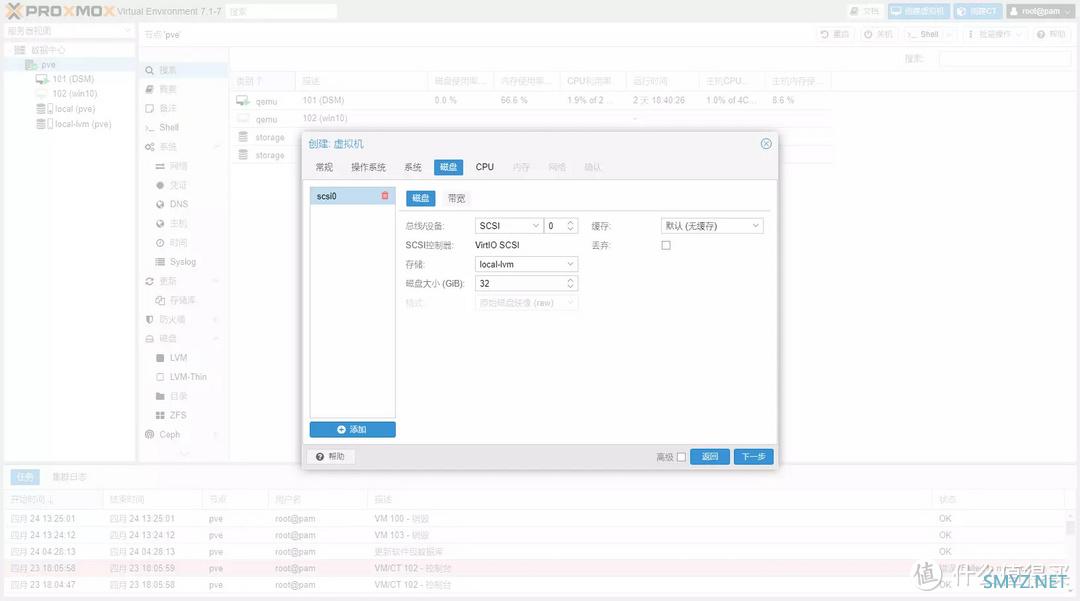Viewport: 1080px width, 601px height.
Task: Delete the scsi0 disk using trash icon
Action: (x=385, y=196)
